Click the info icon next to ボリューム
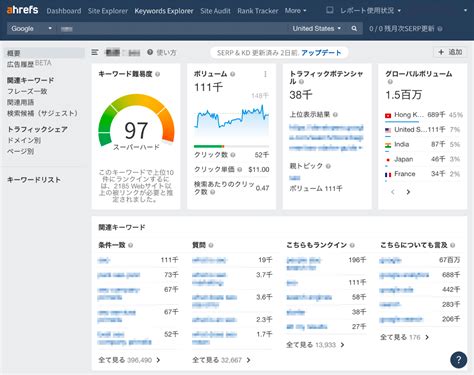 [x=232, y=74]
